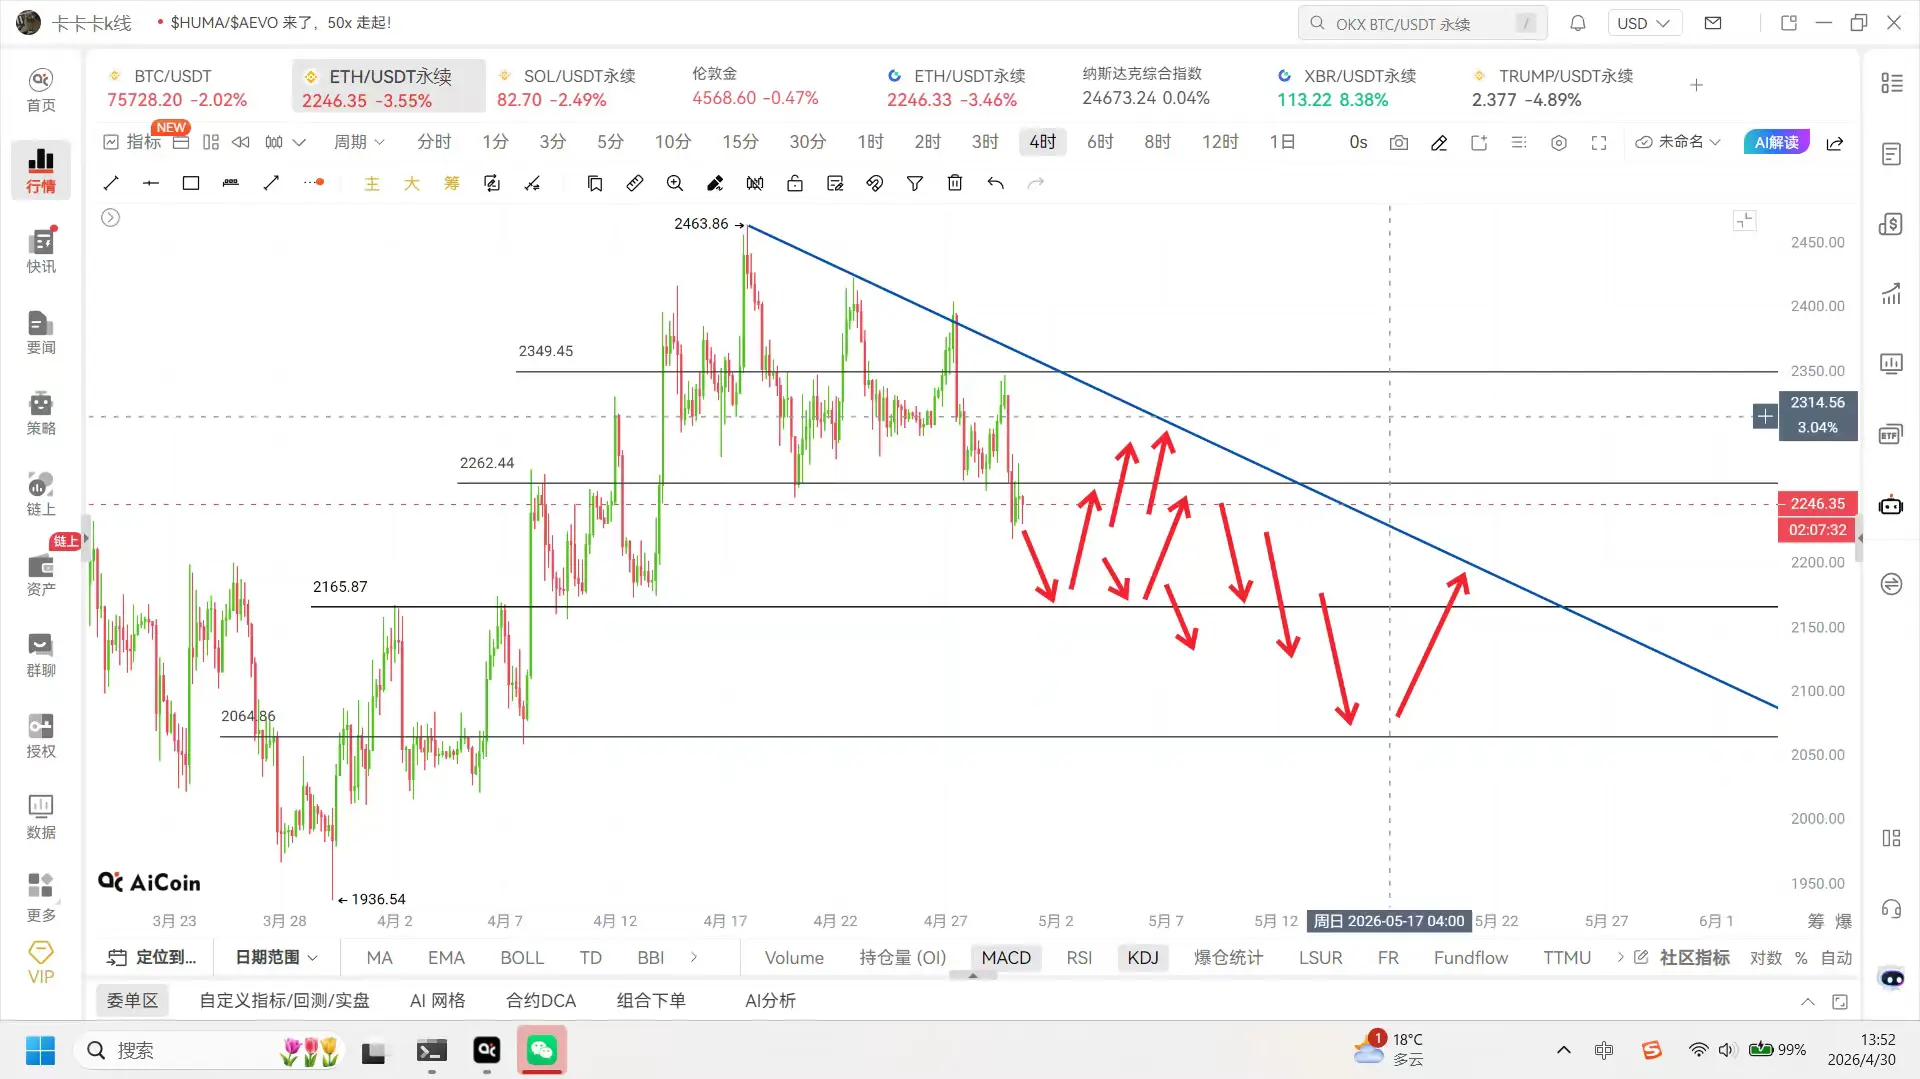Expand the order panel up arrow

(1808, 1001)
